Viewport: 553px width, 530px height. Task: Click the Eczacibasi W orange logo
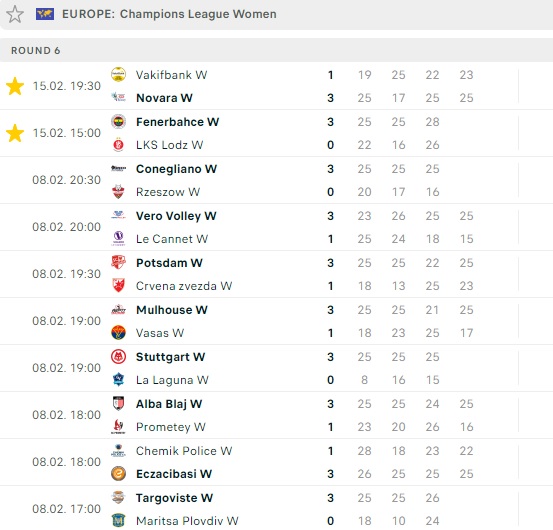[118, 474]
